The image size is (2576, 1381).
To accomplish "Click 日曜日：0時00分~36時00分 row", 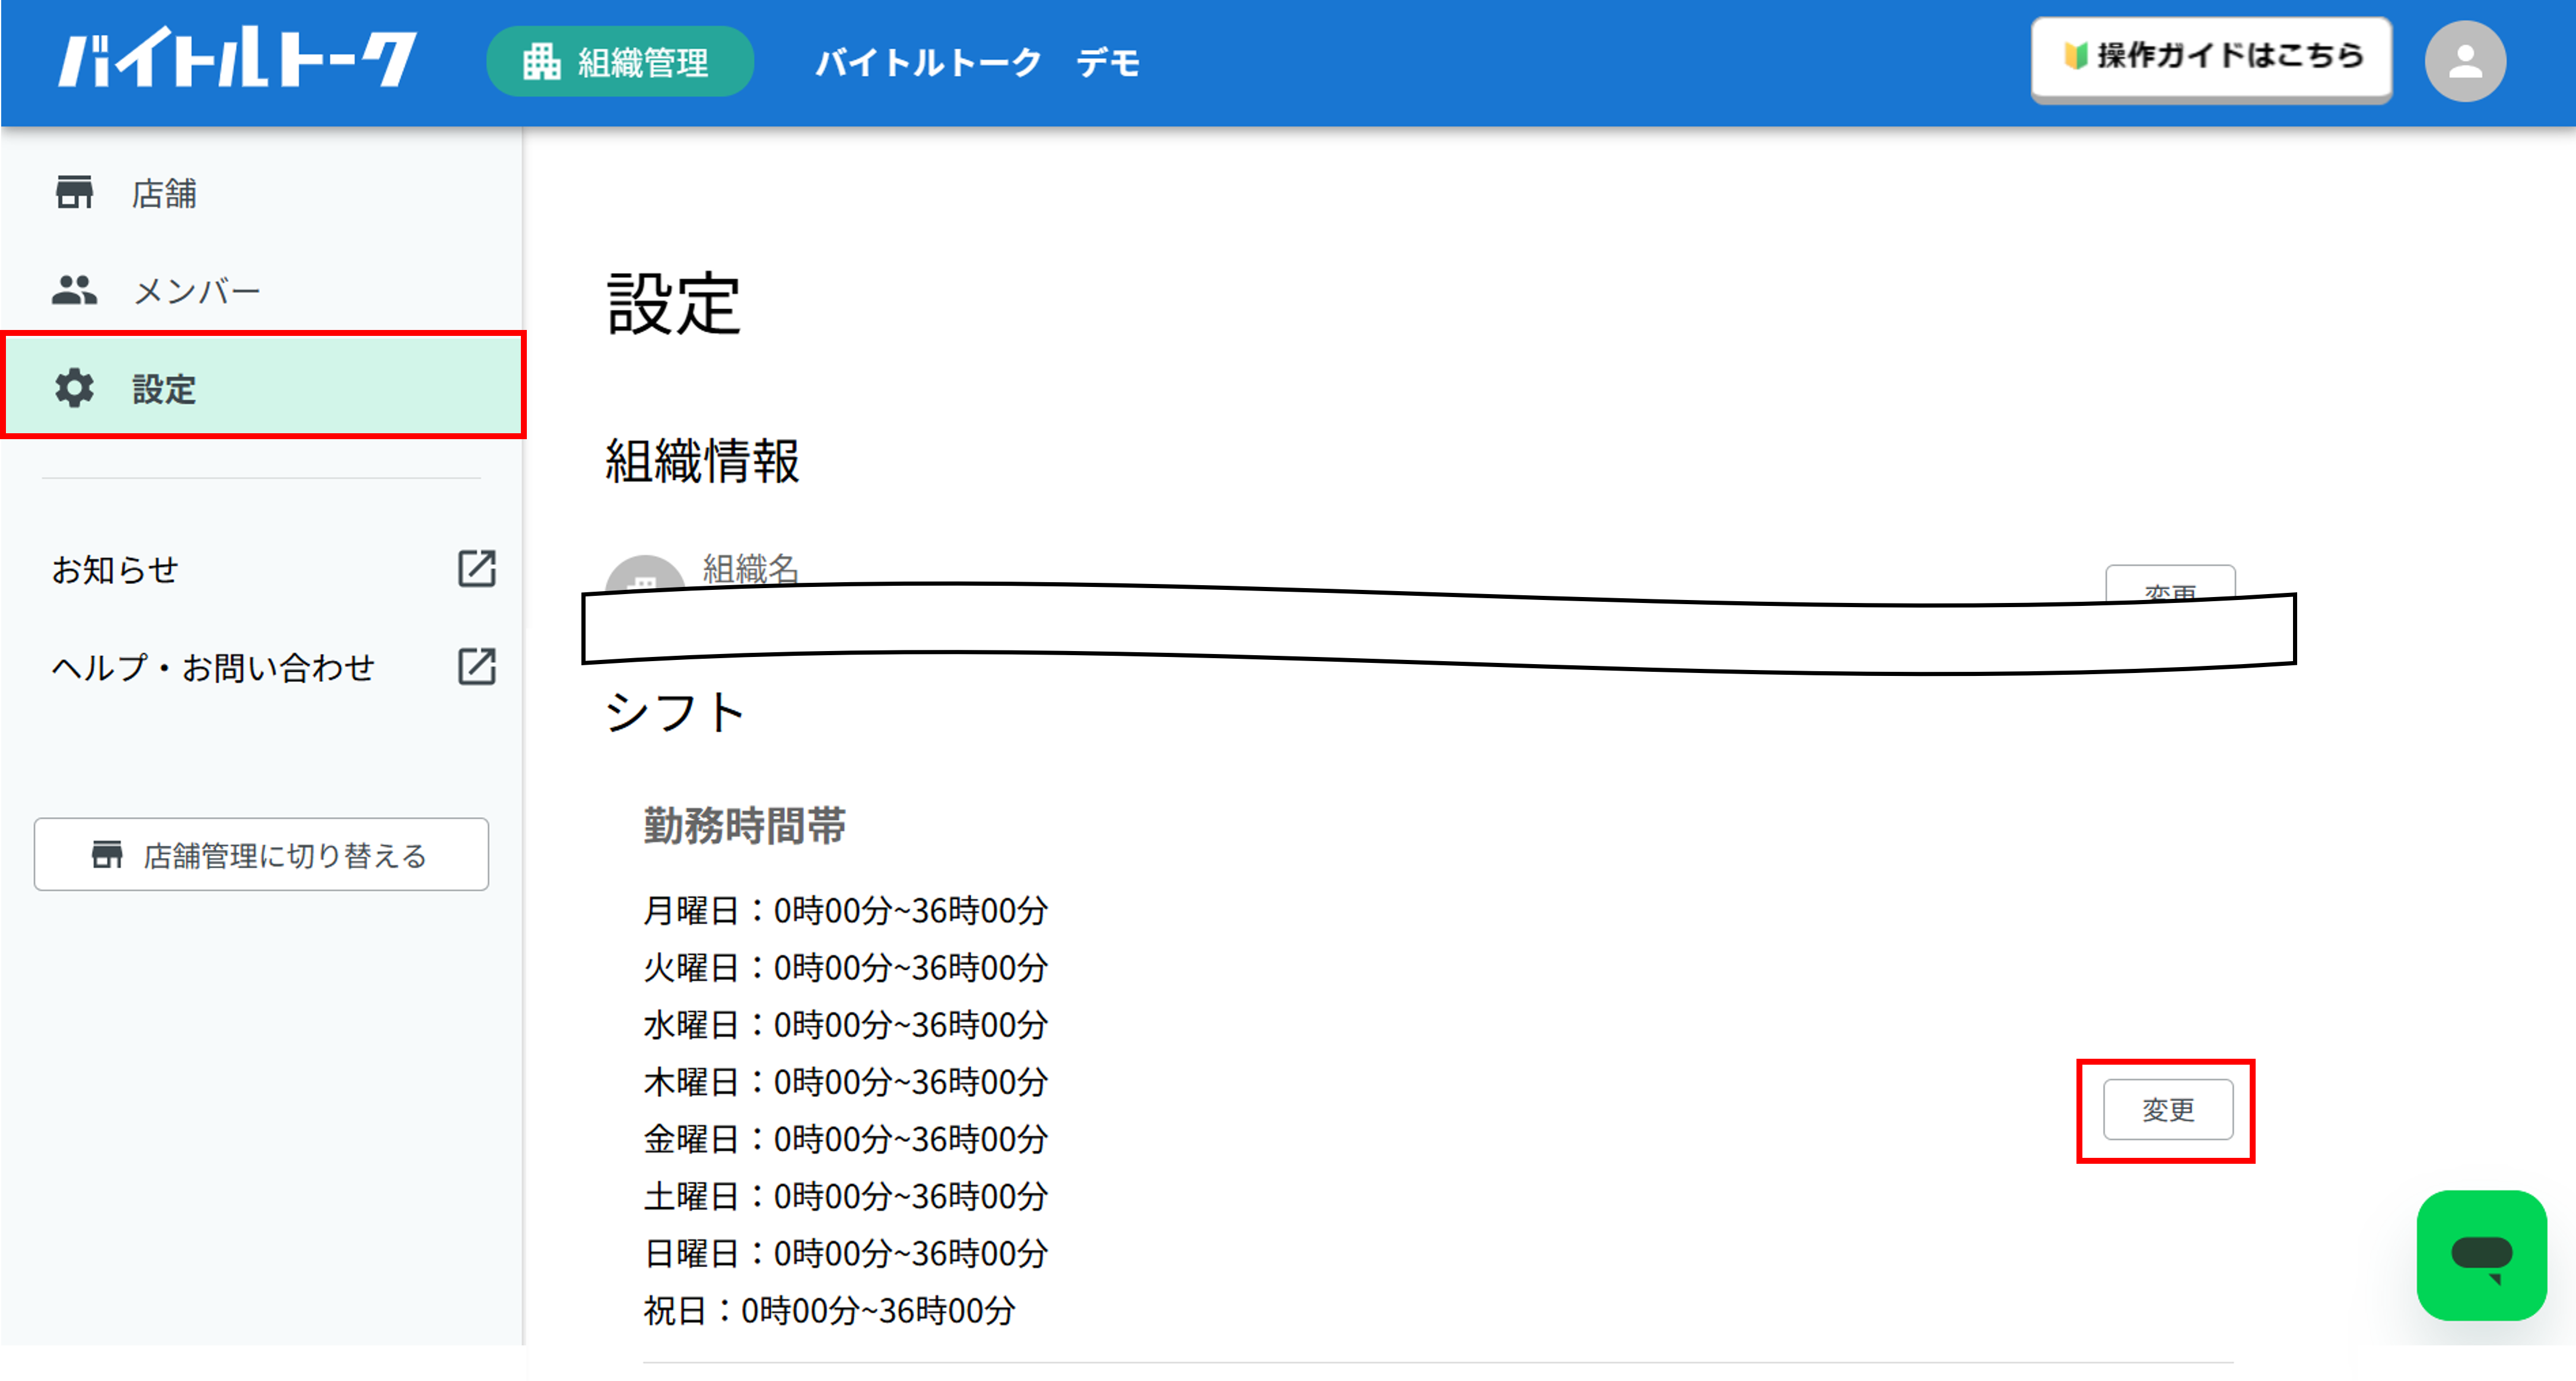I will [x=845, y=1252].
